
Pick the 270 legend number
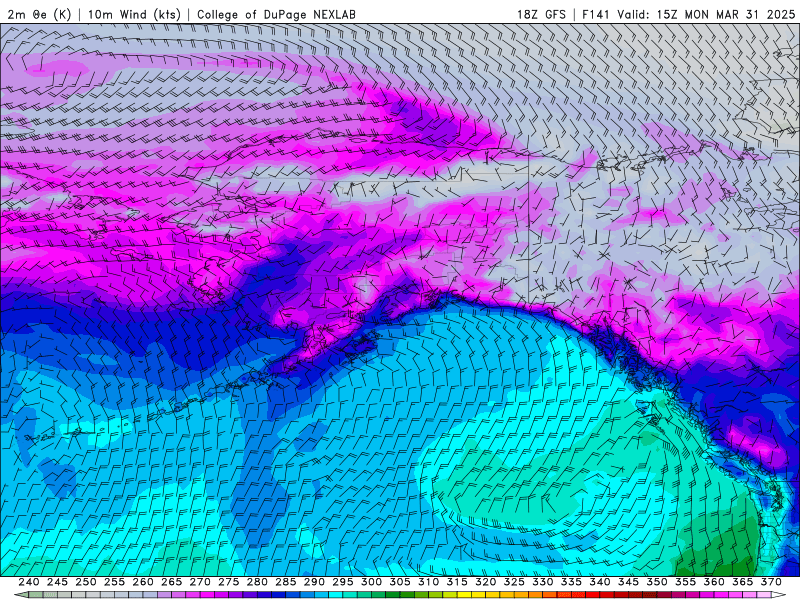200,582
